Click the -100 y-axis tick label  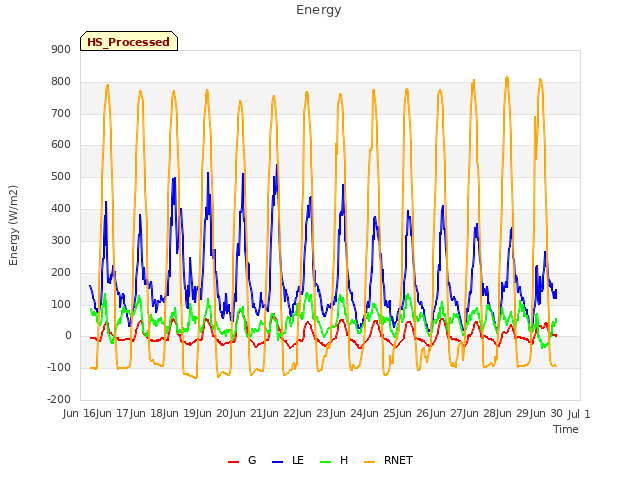coord(59,367)
